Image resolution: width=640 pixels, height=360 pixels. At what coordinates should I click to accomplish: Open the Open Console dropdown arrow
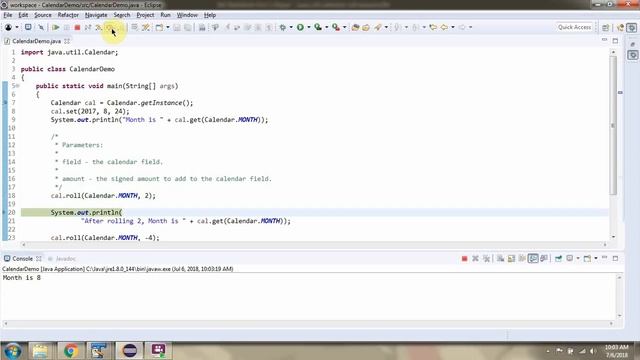click(x=596, y=258)
